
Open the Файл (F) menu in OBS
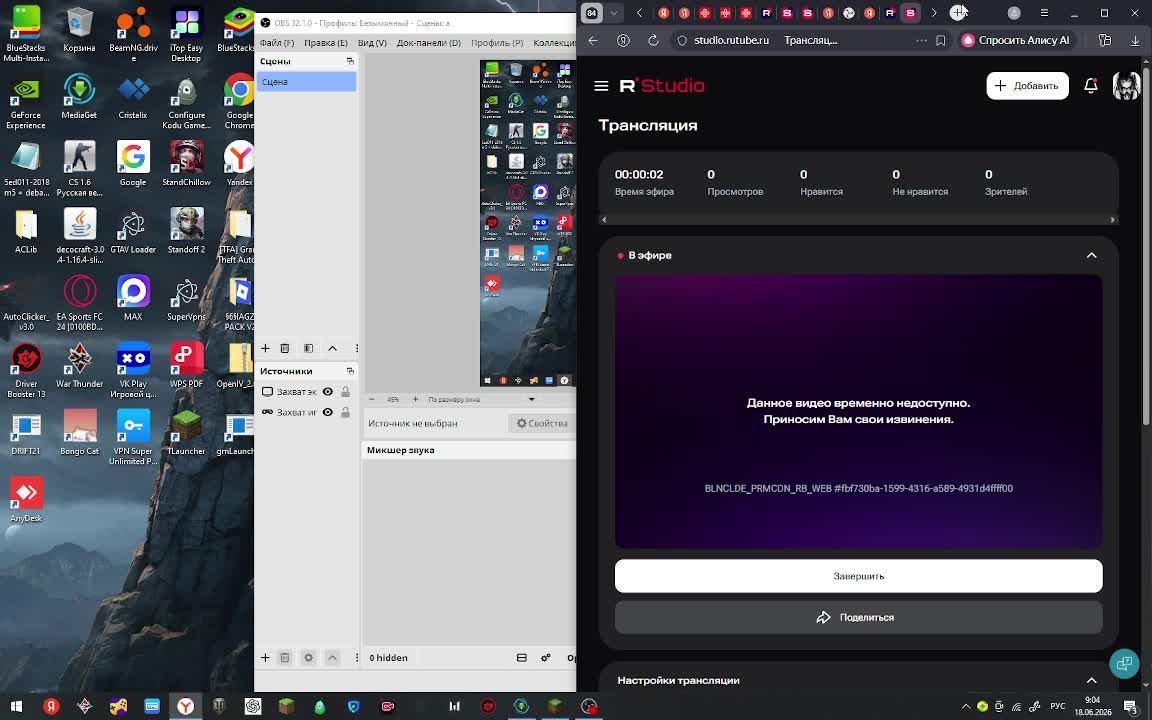click(277, 43)
